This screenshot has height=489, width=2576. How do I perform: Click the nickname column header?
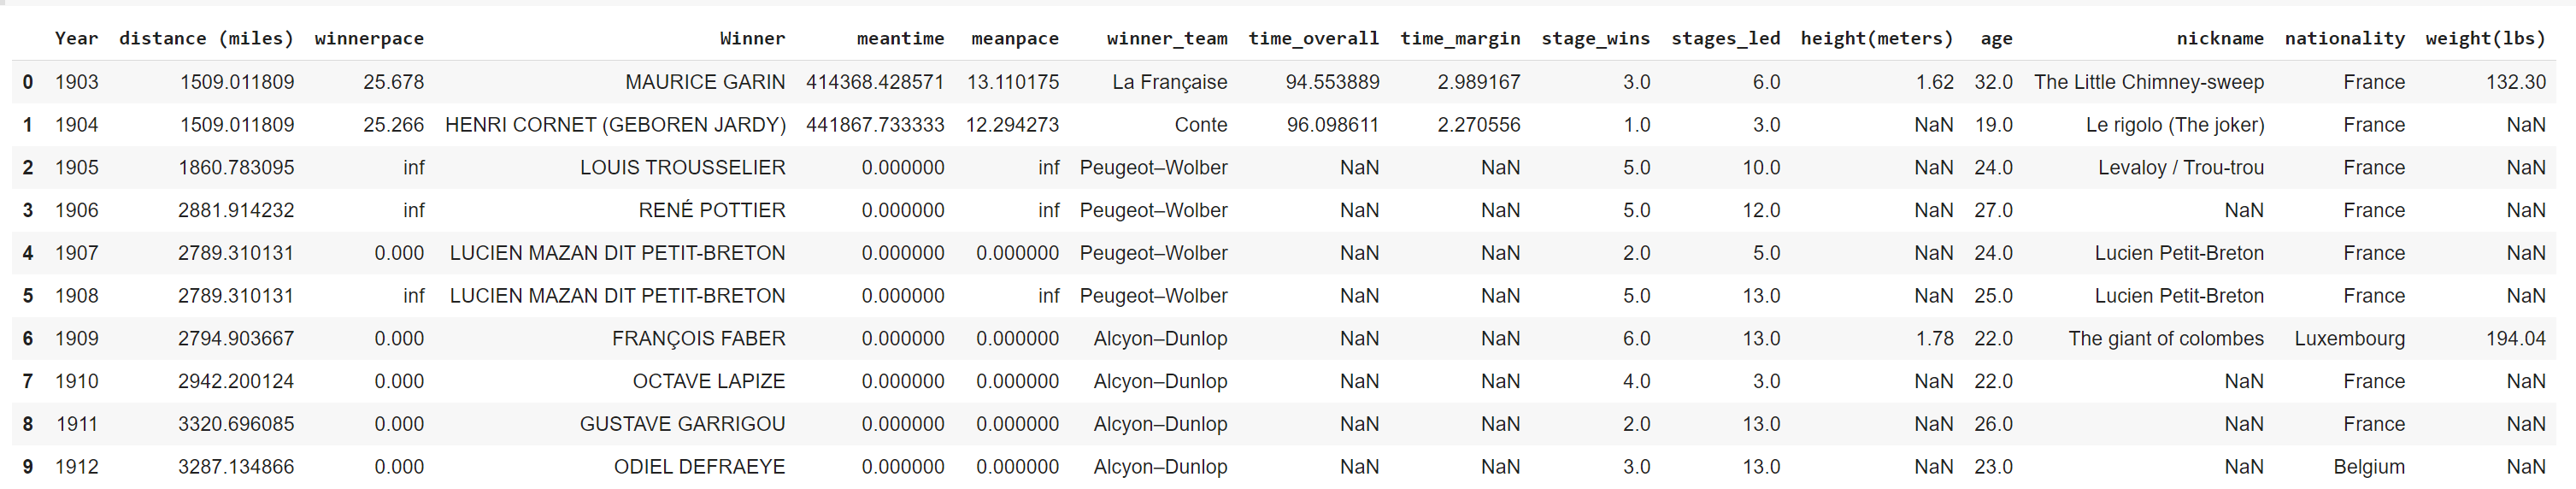tap(2219, 38)
